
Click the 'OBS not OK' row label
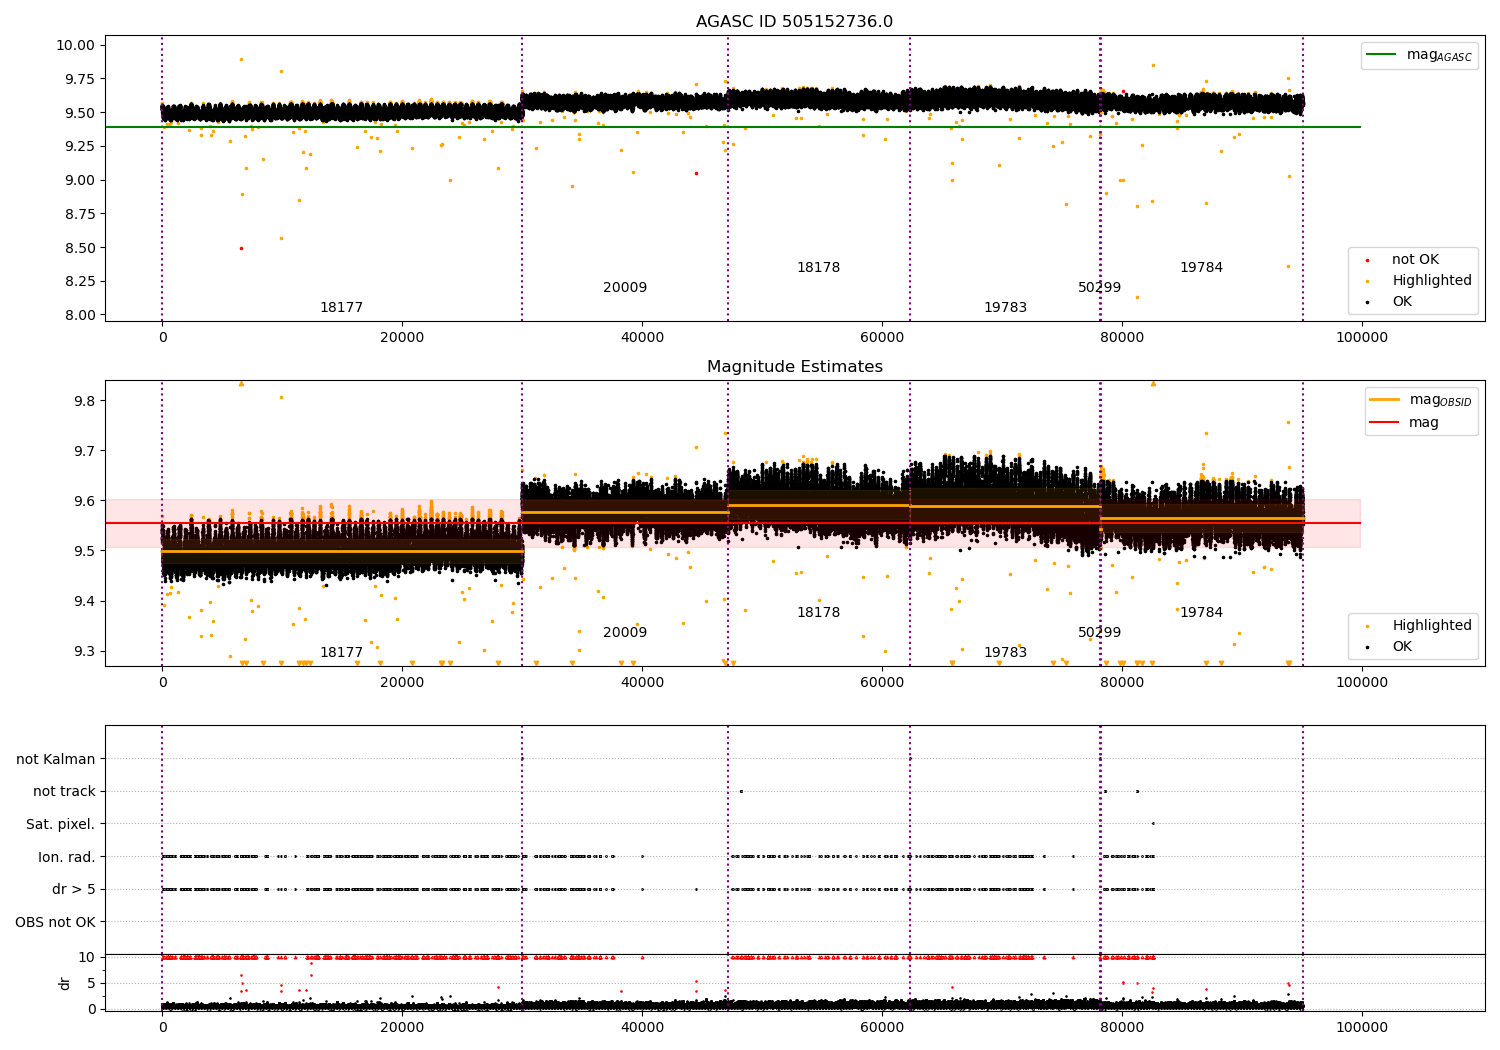[x=55, y=923]
